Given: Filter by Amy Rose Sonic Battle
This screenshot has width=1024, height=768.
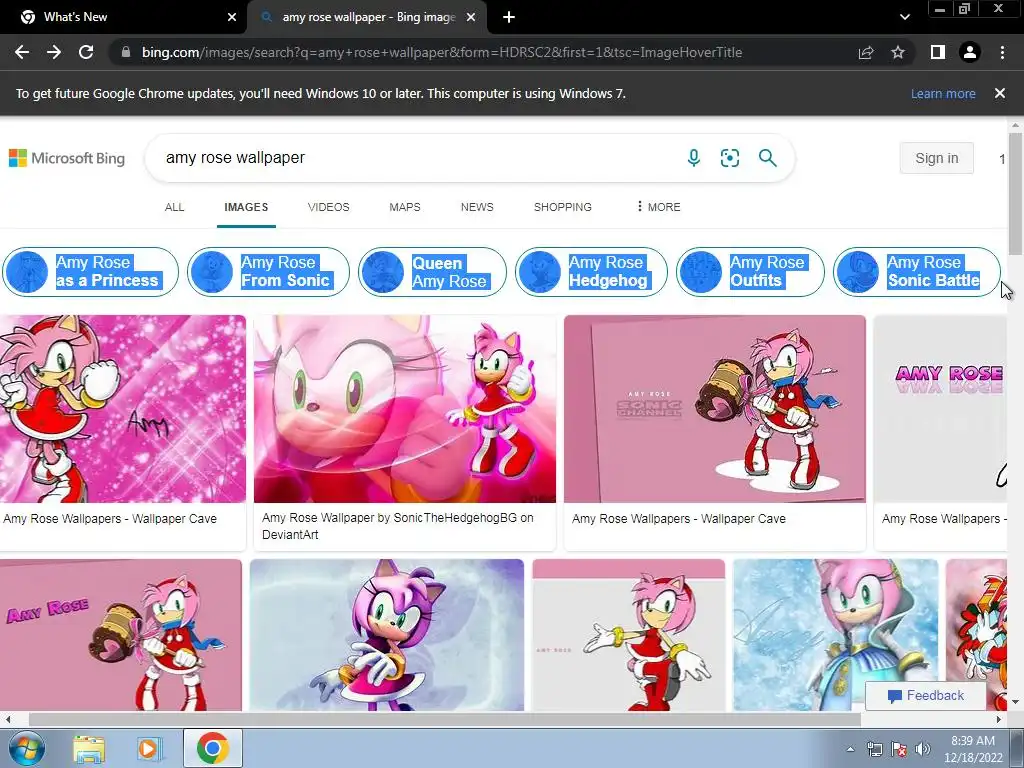Looking at the screenshot, I should click(x=917, y=272).
